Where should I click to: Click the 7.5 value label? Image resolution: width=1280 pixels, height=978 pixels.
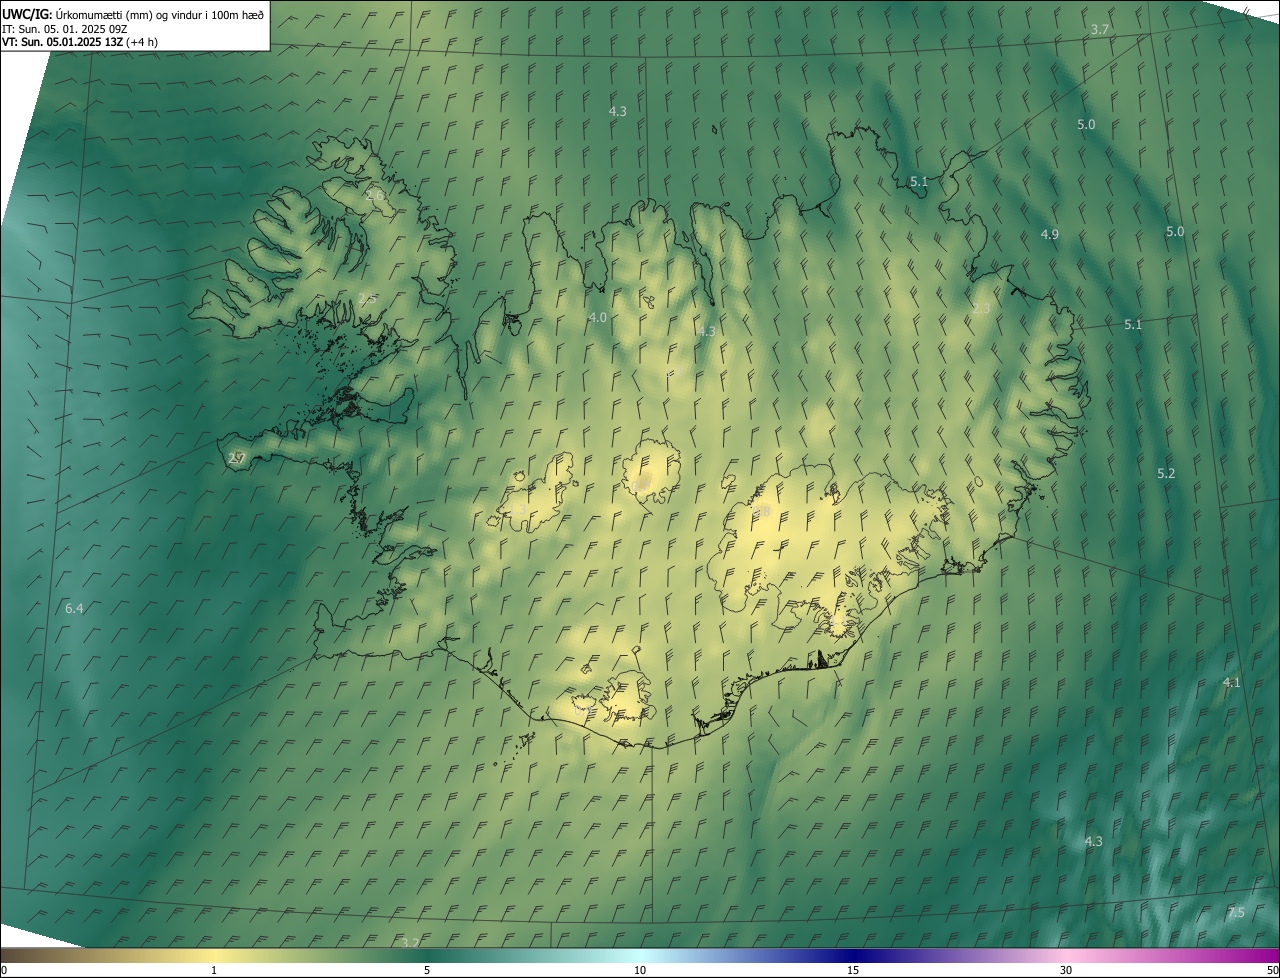[x=1236, y=912]
